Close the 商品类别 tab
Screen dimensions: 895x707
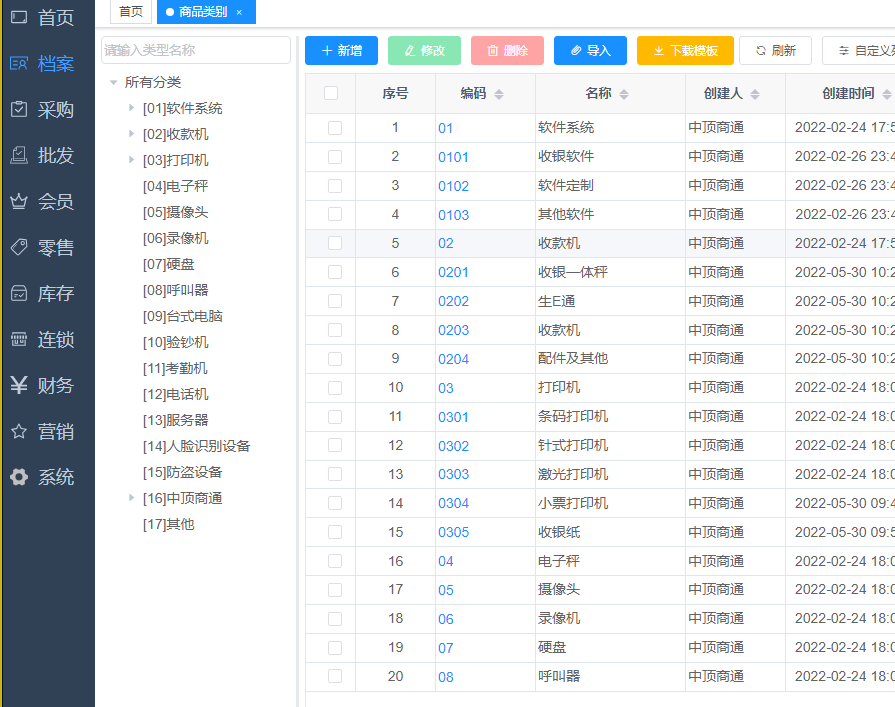[239, 12]
